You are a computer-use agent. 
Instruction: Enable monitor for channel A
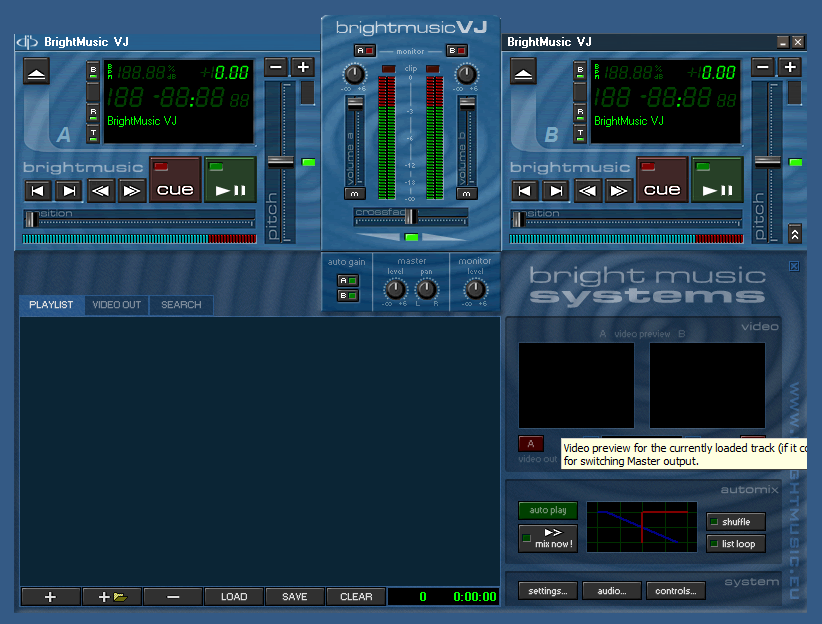tap(365, 51)
